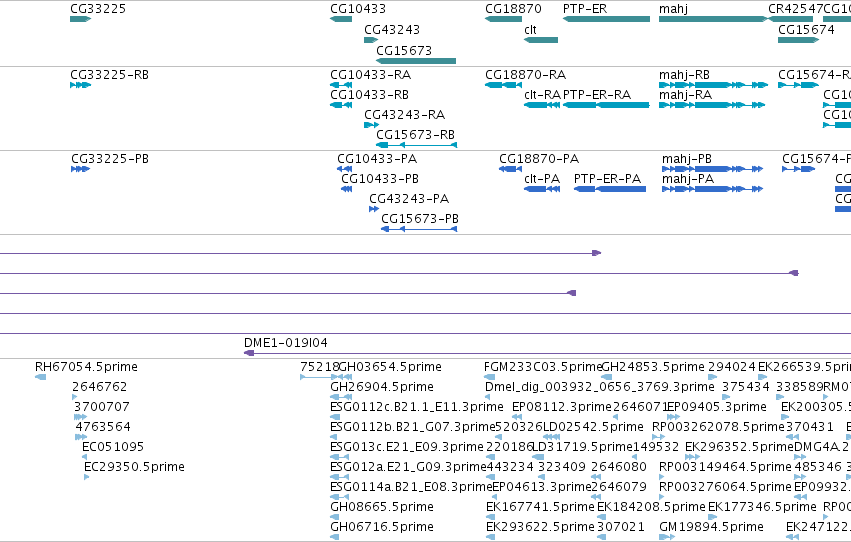
Task: Select transcript CG10433-RB
Action: tap(370, 94)
